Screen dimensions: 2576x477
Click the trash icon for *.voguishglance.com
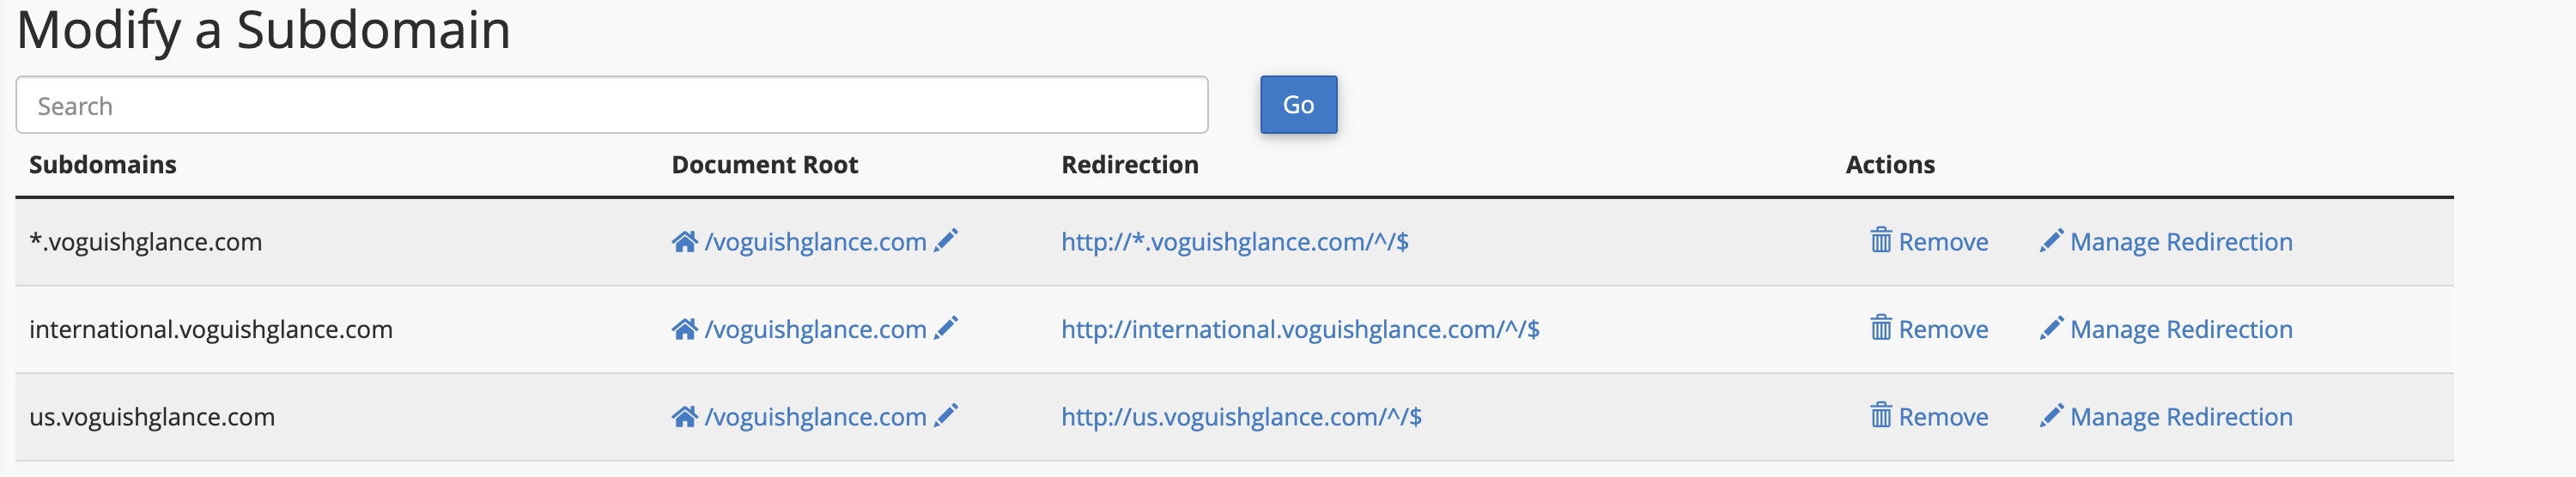(x=1881, y=240)
